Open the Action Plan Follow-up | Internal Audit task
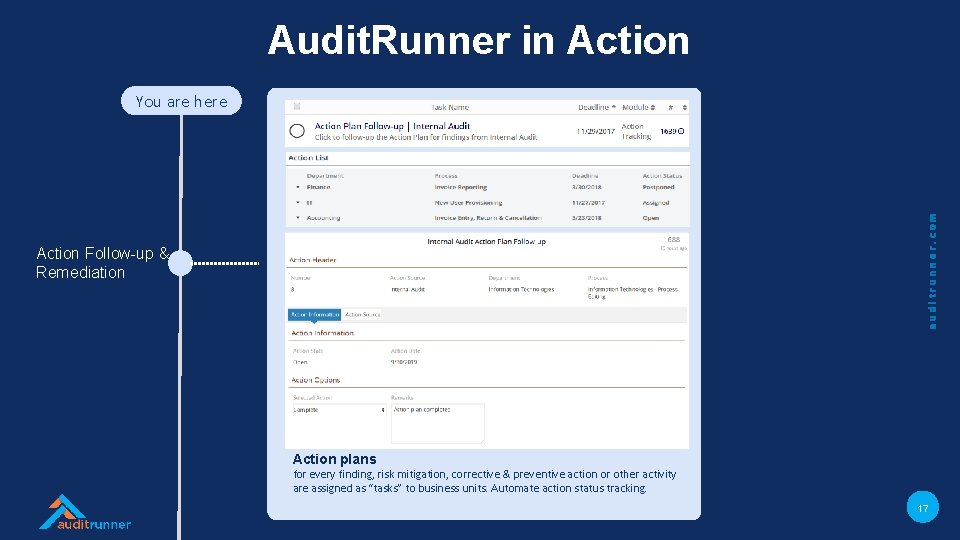 392,126
